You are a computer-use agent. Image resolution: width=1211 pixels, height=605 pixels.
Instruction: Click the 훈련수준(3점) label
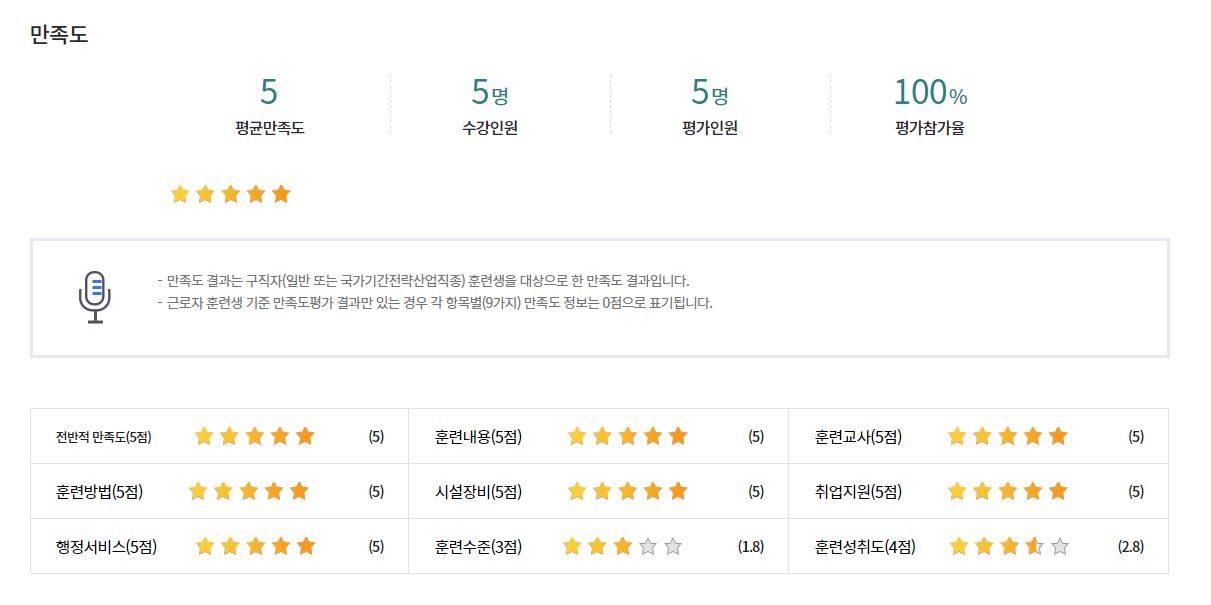click(x=478, y=547)
